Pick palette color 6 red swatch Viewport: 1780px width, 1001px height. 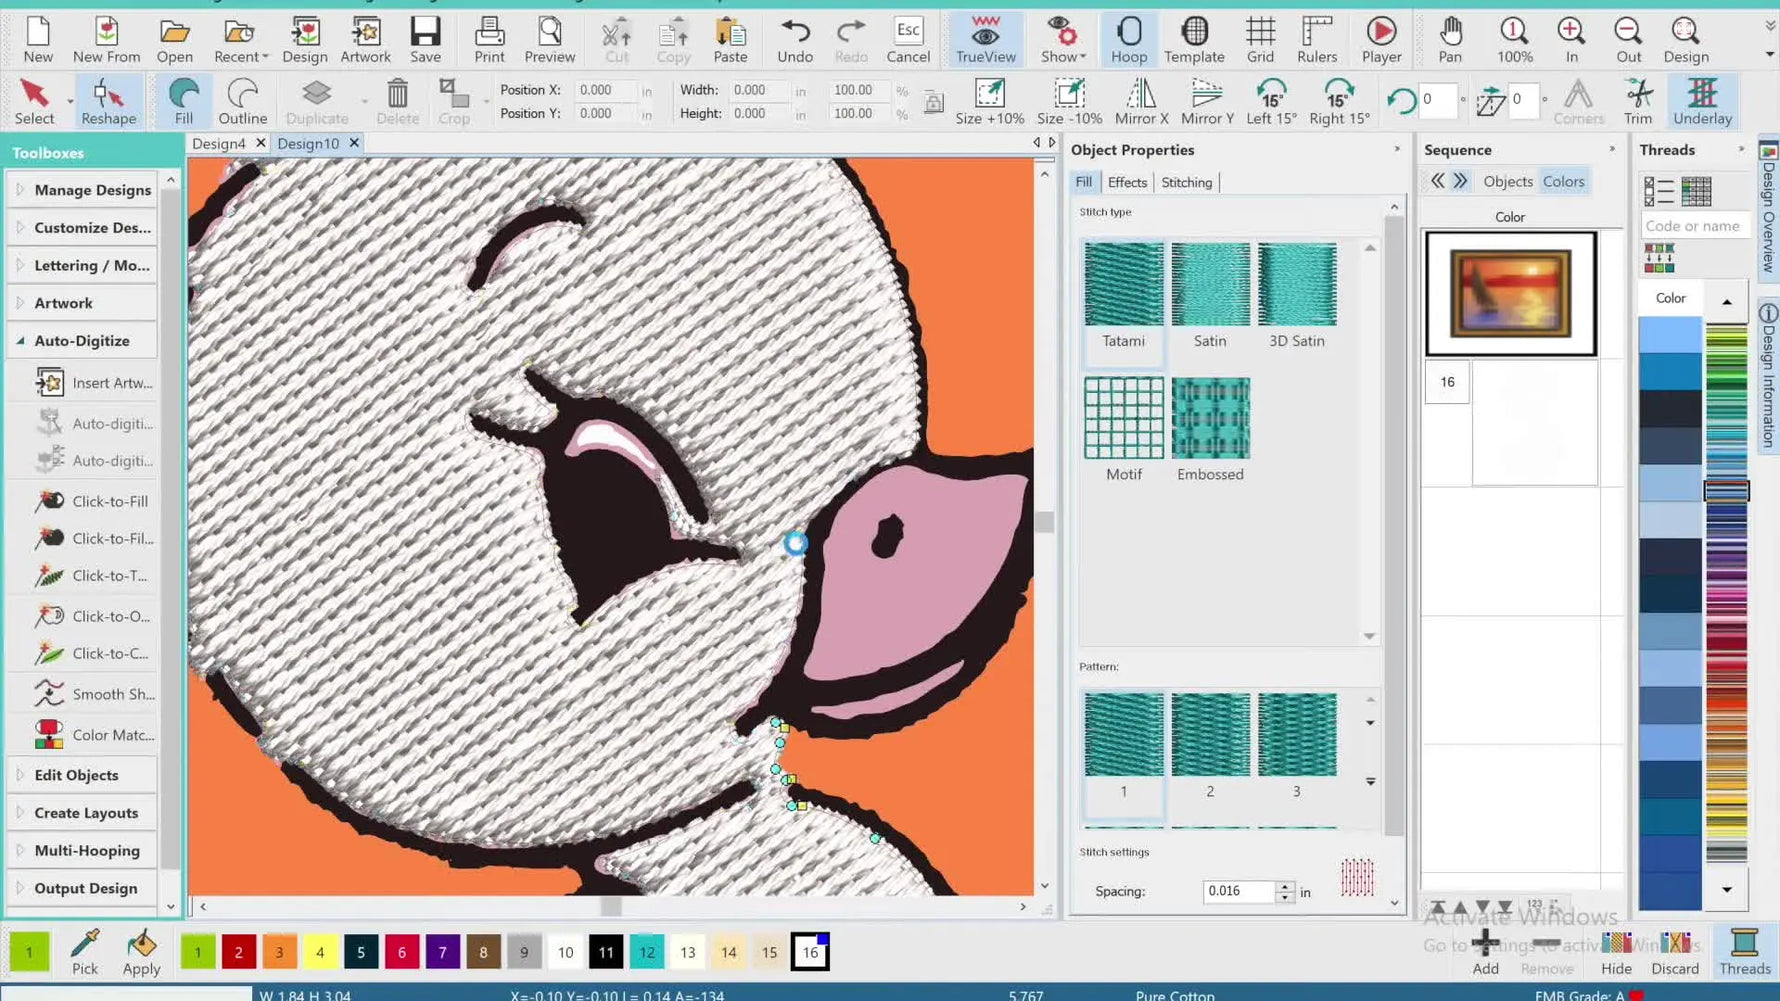[402, 953]
